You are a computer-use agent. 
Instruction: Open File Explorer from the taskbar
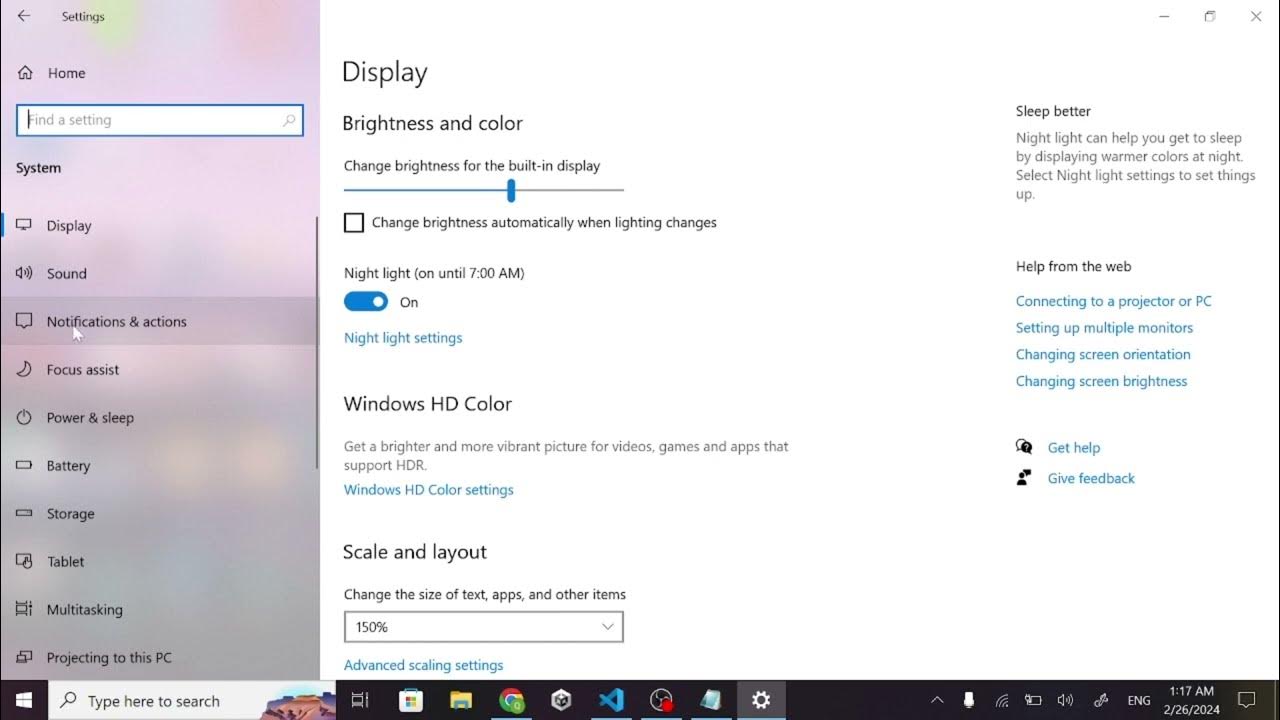460,700
